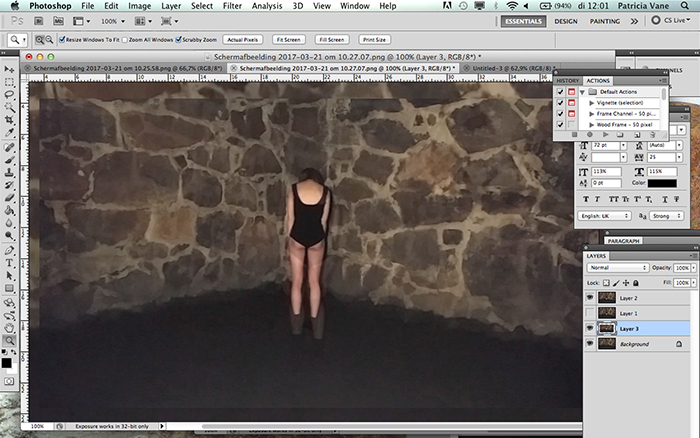Select the Eyedropper tool
Viewport: 700px width, 438px height.
point(9,133)
